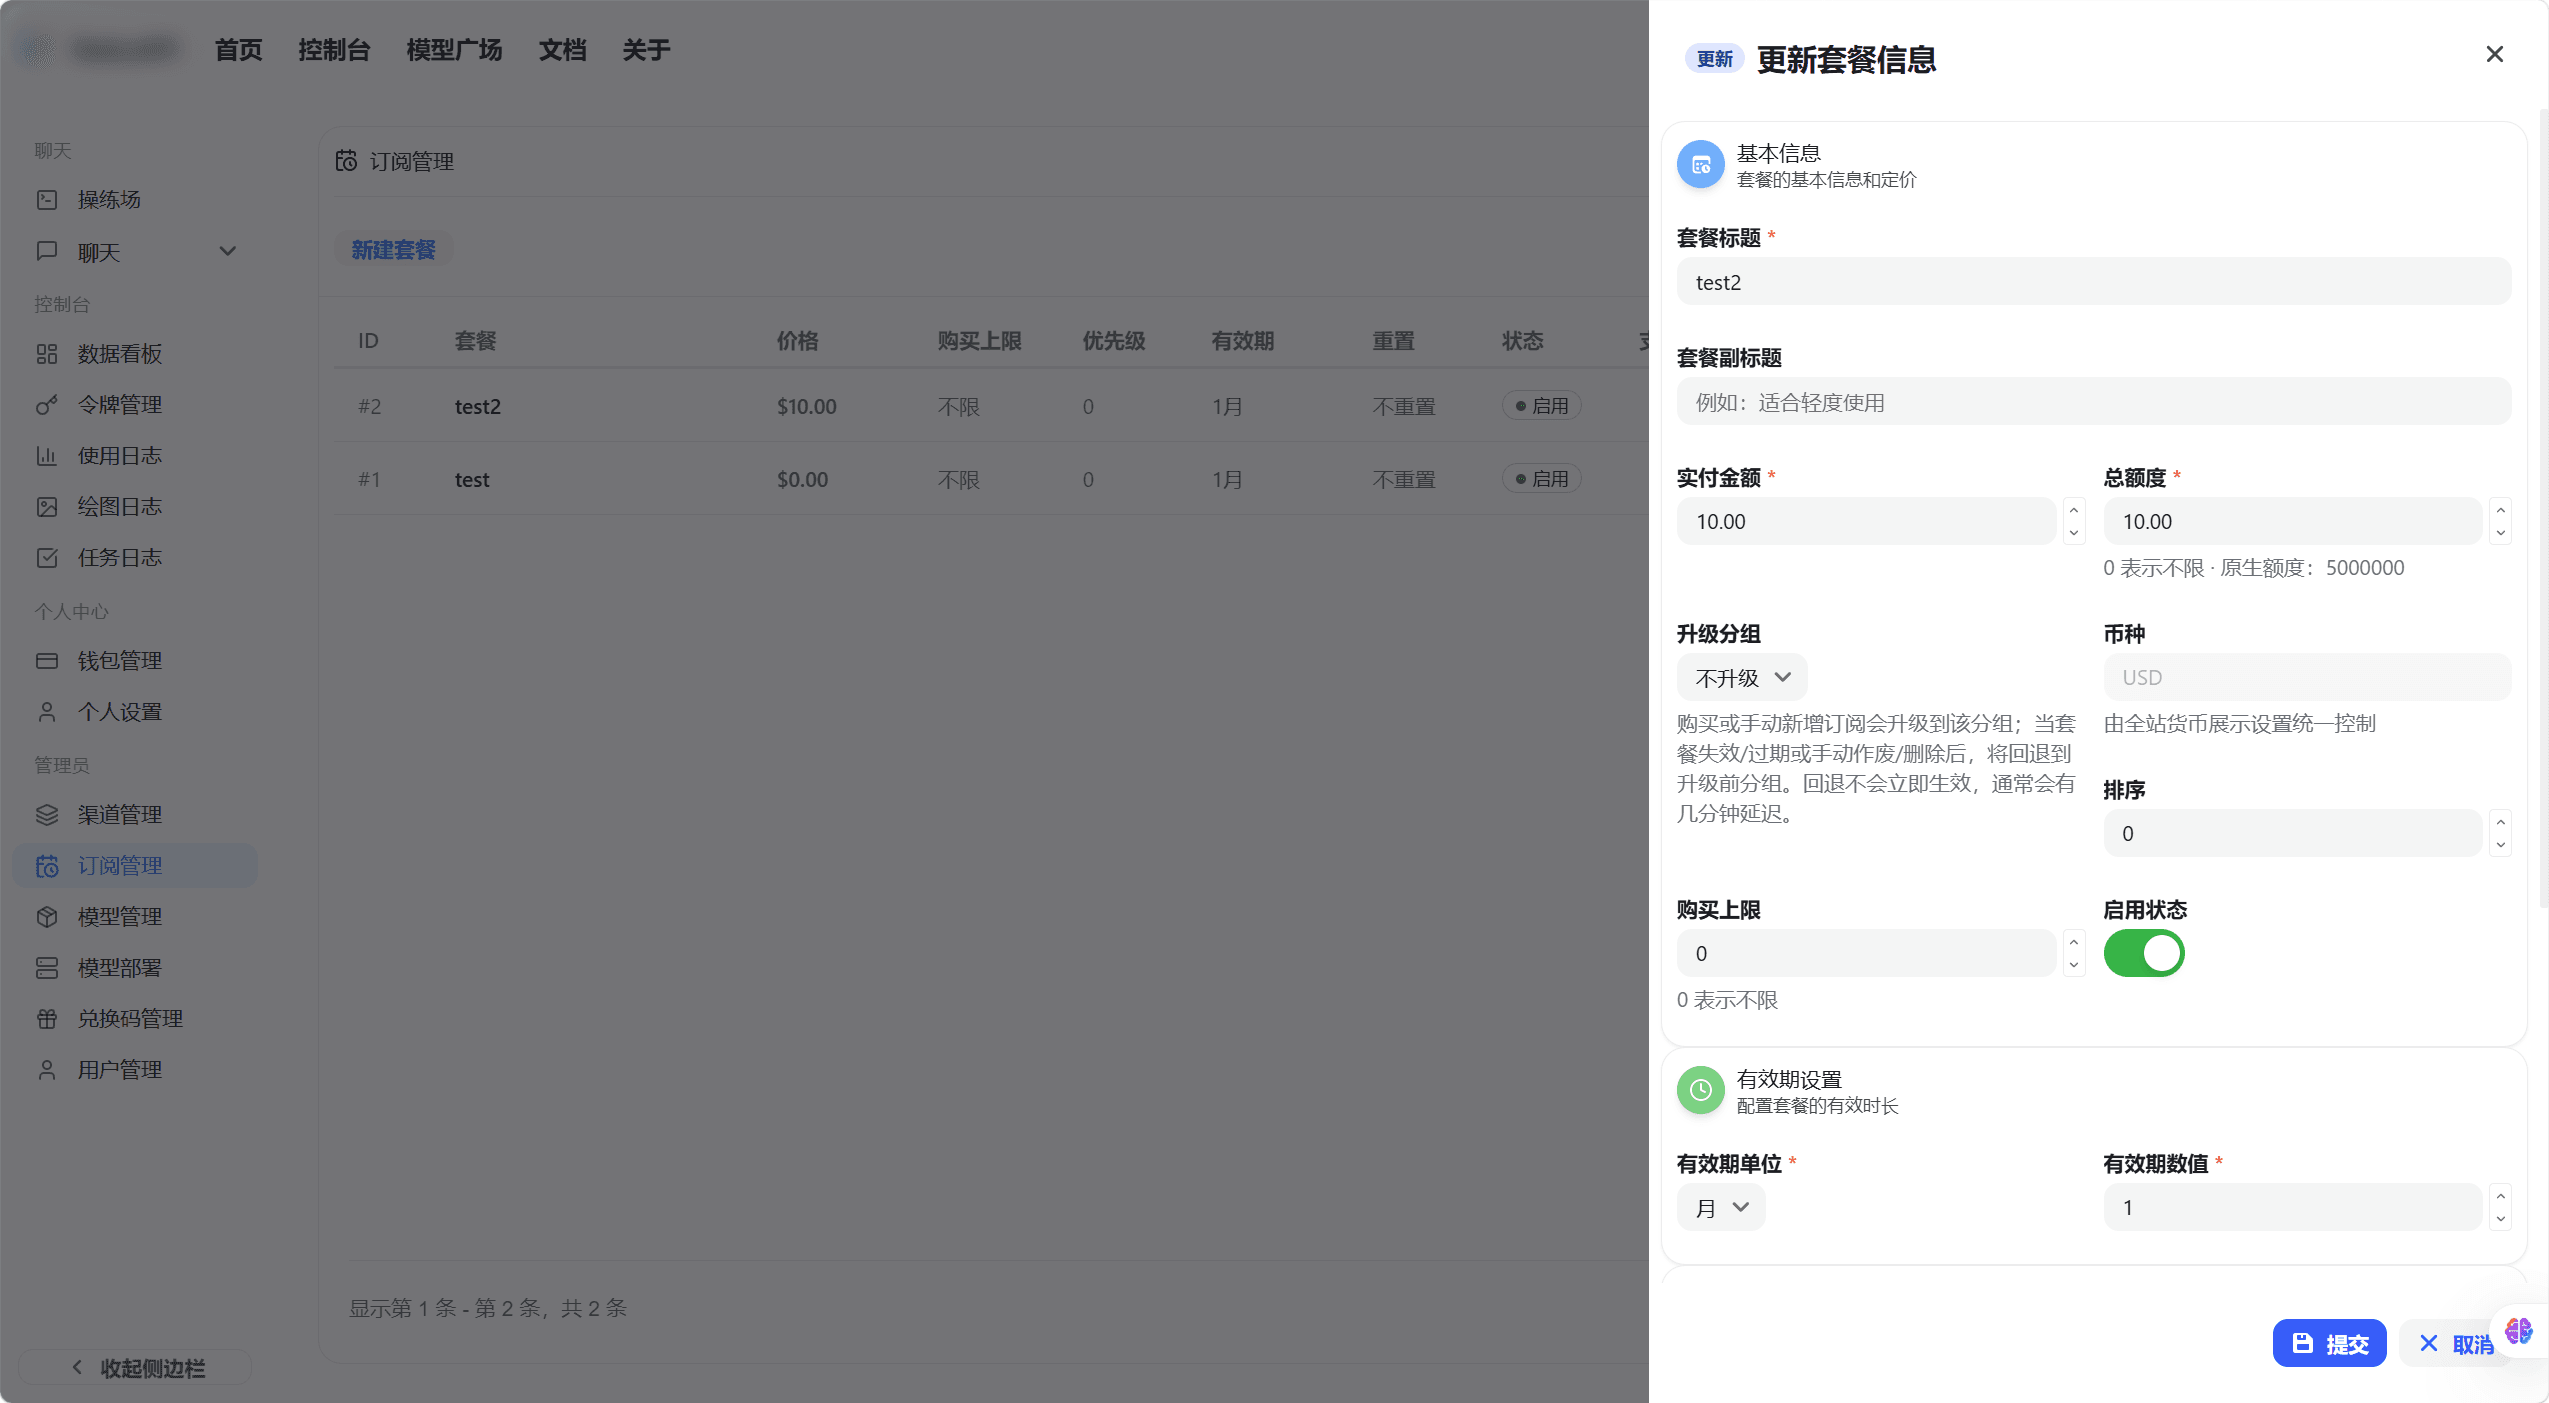
Task: Collapse the 聊天 section in sidebar
Action: [227, 251]
